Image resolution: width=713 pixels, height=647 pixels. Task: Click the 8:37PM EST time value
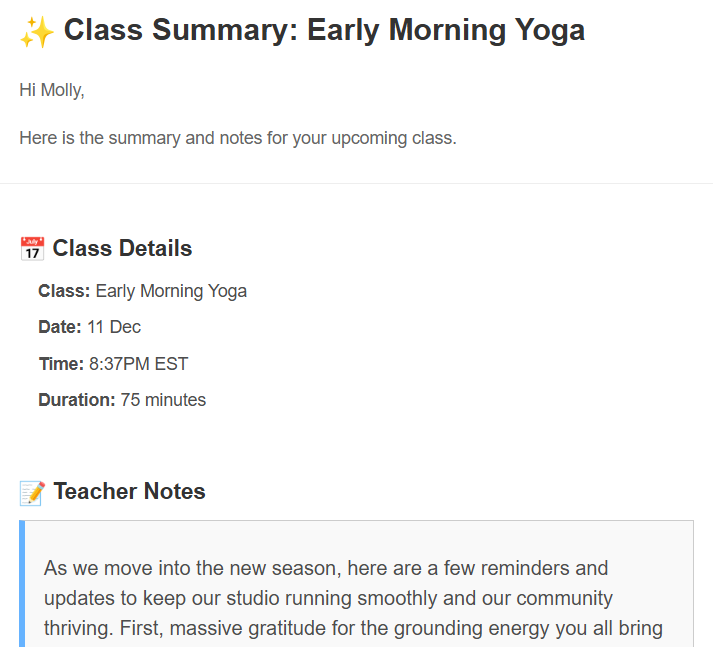(138, 364)
